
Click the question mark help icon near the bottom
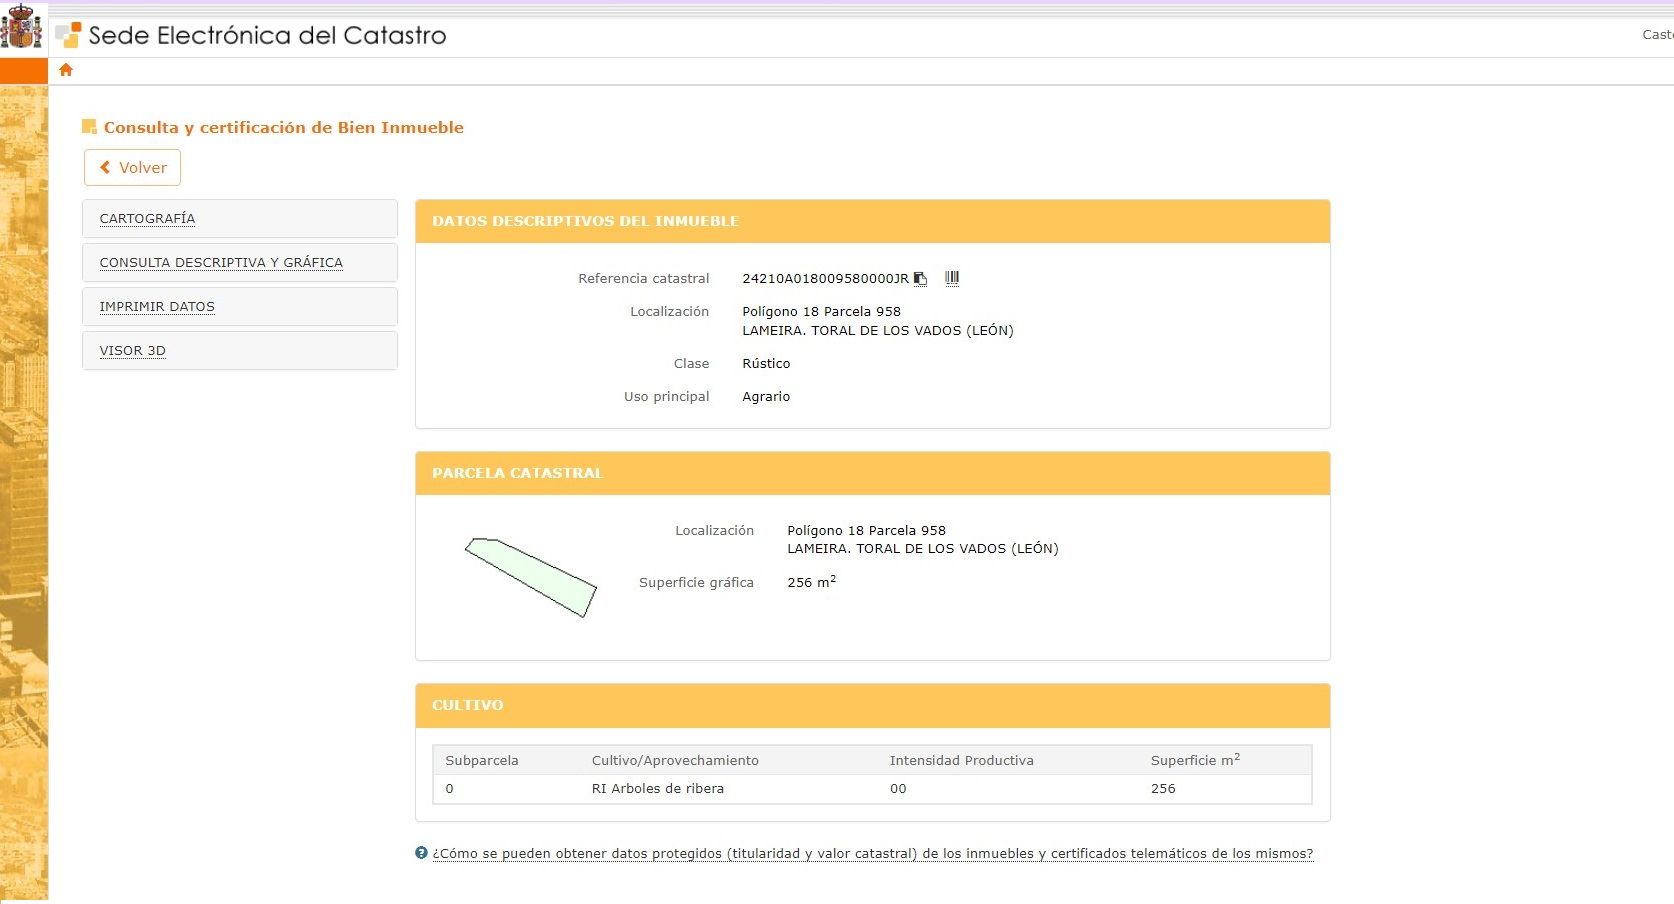tap(422, 853)
